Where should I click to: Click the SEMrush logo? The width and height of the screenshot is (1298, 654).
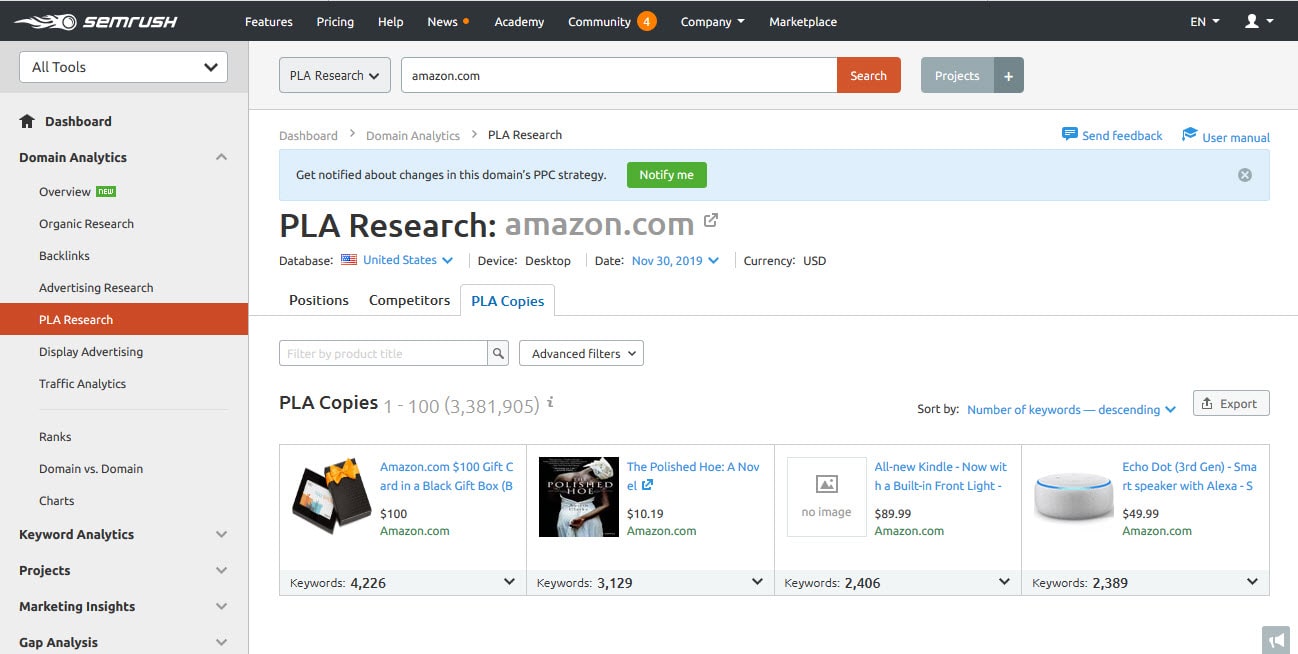(x=95, y=20)
